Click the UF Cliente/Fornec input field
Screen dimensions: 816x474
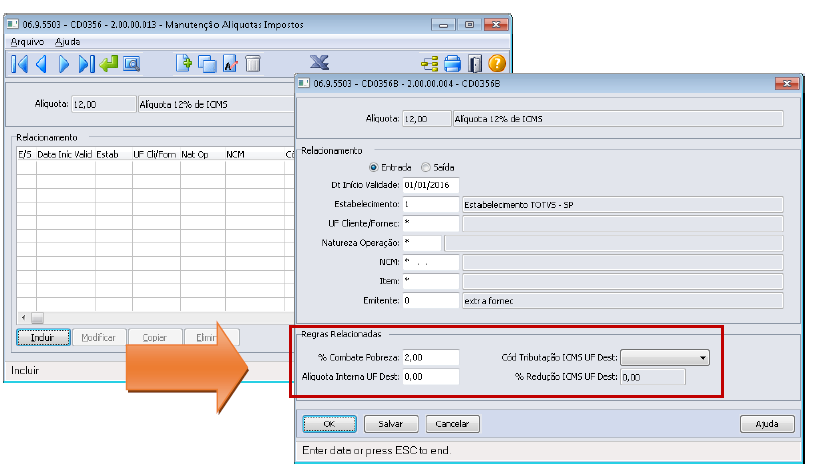431,223
